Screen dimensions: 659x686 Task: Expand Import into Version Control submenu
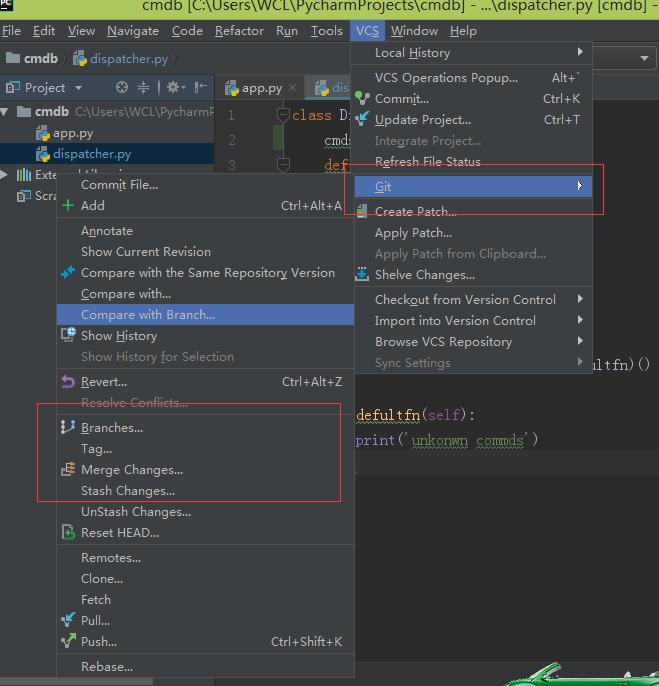580,320
